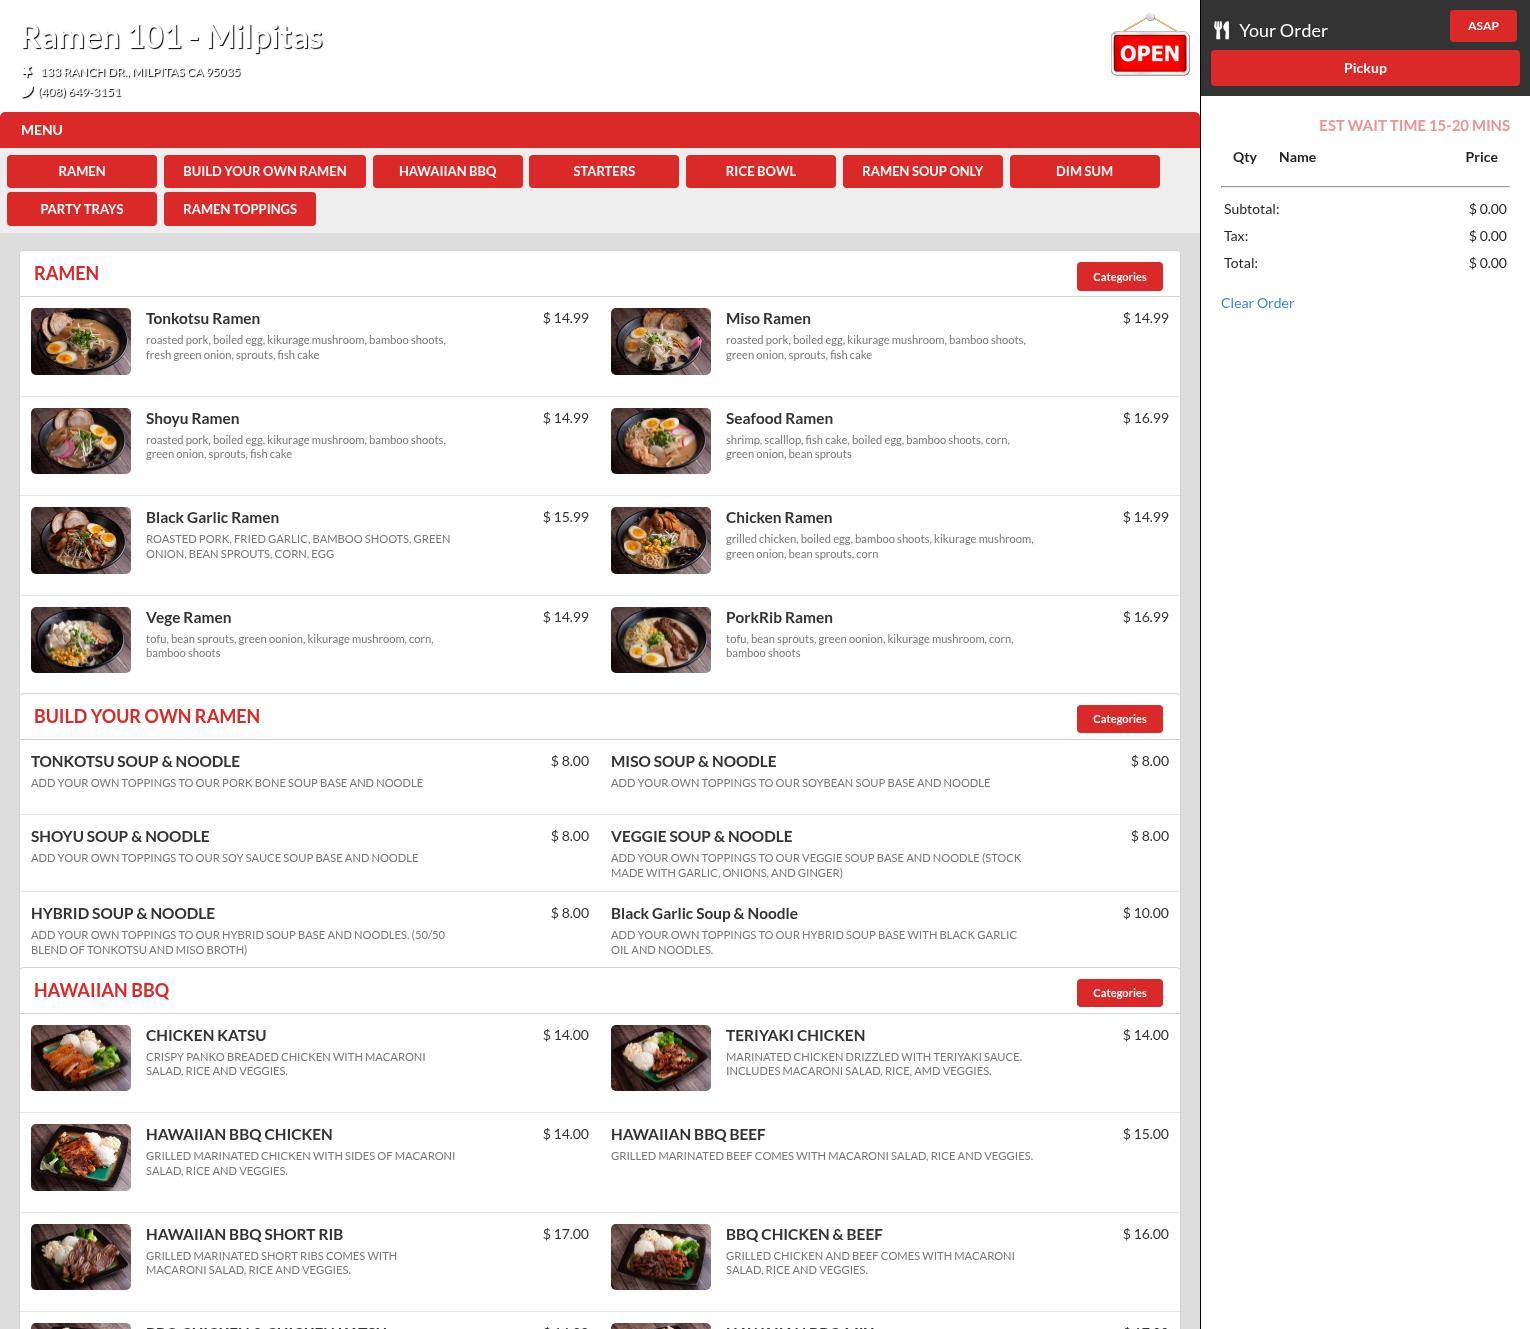Open Categories list in Hawaiian BBQ section
Viewport: 1530px width, 1329px height.
(1119, 993)
